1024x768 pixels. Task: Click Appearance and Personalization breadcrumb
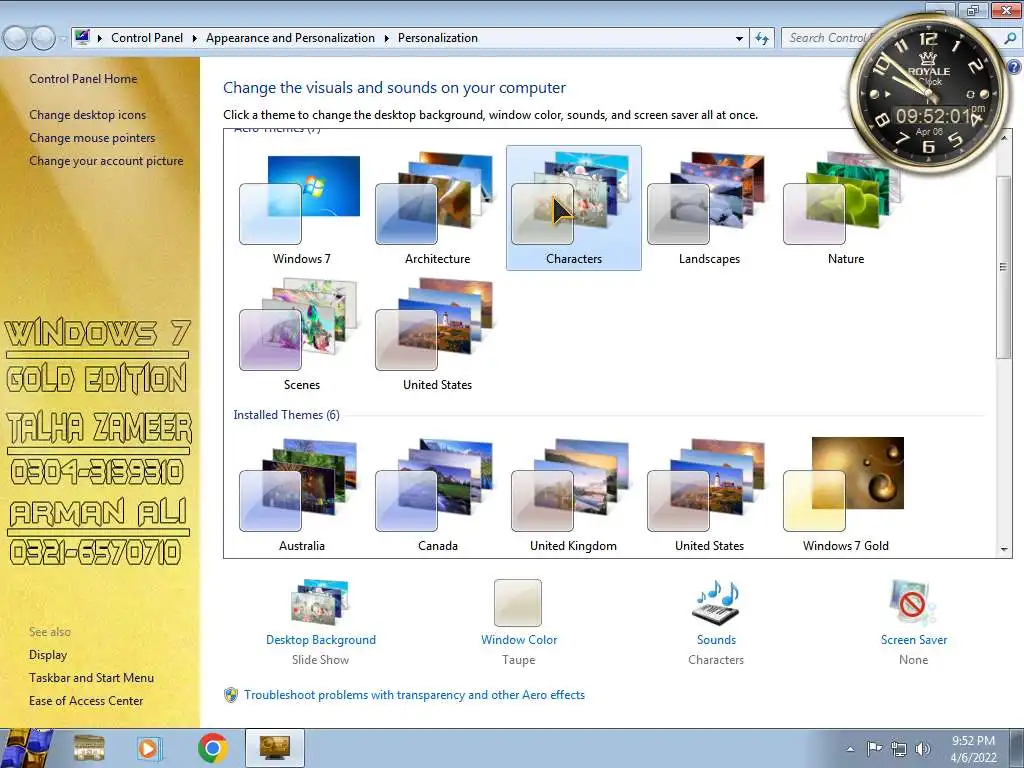(291, 38)
